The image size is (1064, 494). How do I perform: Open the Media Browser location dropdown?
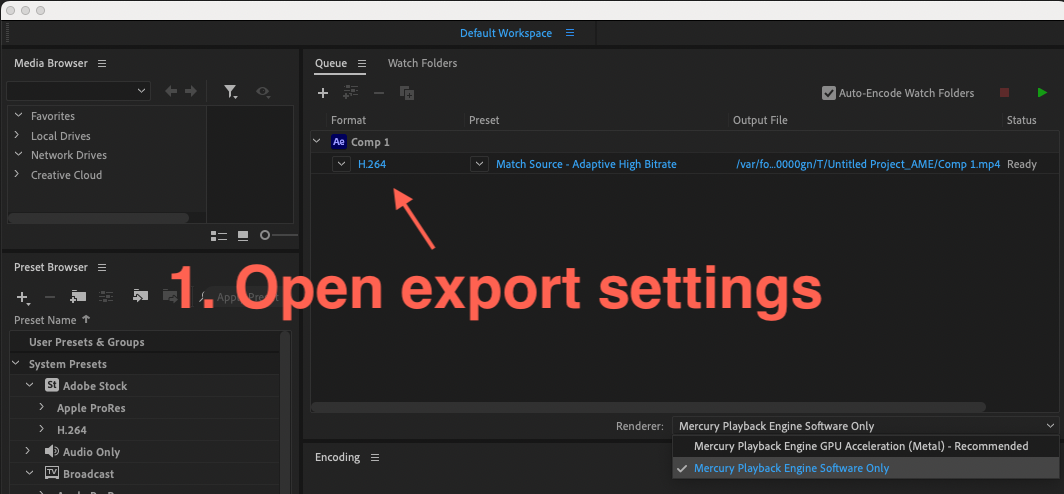pos(79,90)
